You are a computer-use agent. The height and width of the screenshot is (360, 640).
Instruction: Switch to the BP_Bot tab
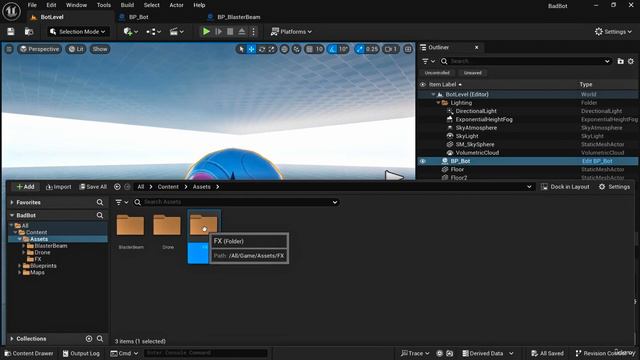138,17
